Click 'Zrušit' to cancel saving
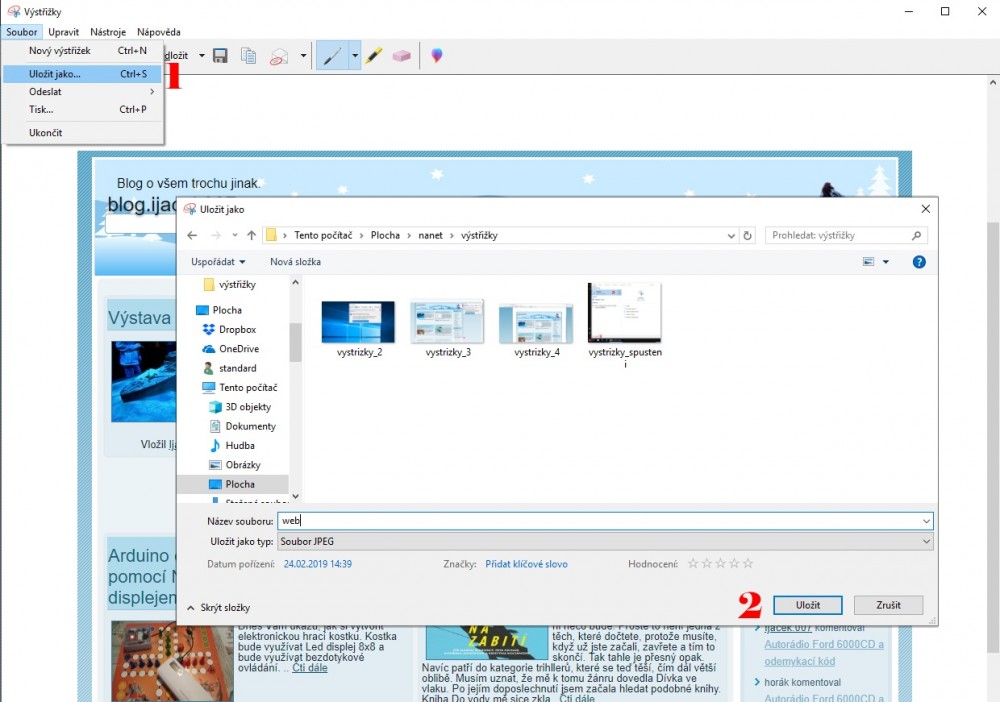The height and width of the screenshot is (702, 1000). click(888, 605)
